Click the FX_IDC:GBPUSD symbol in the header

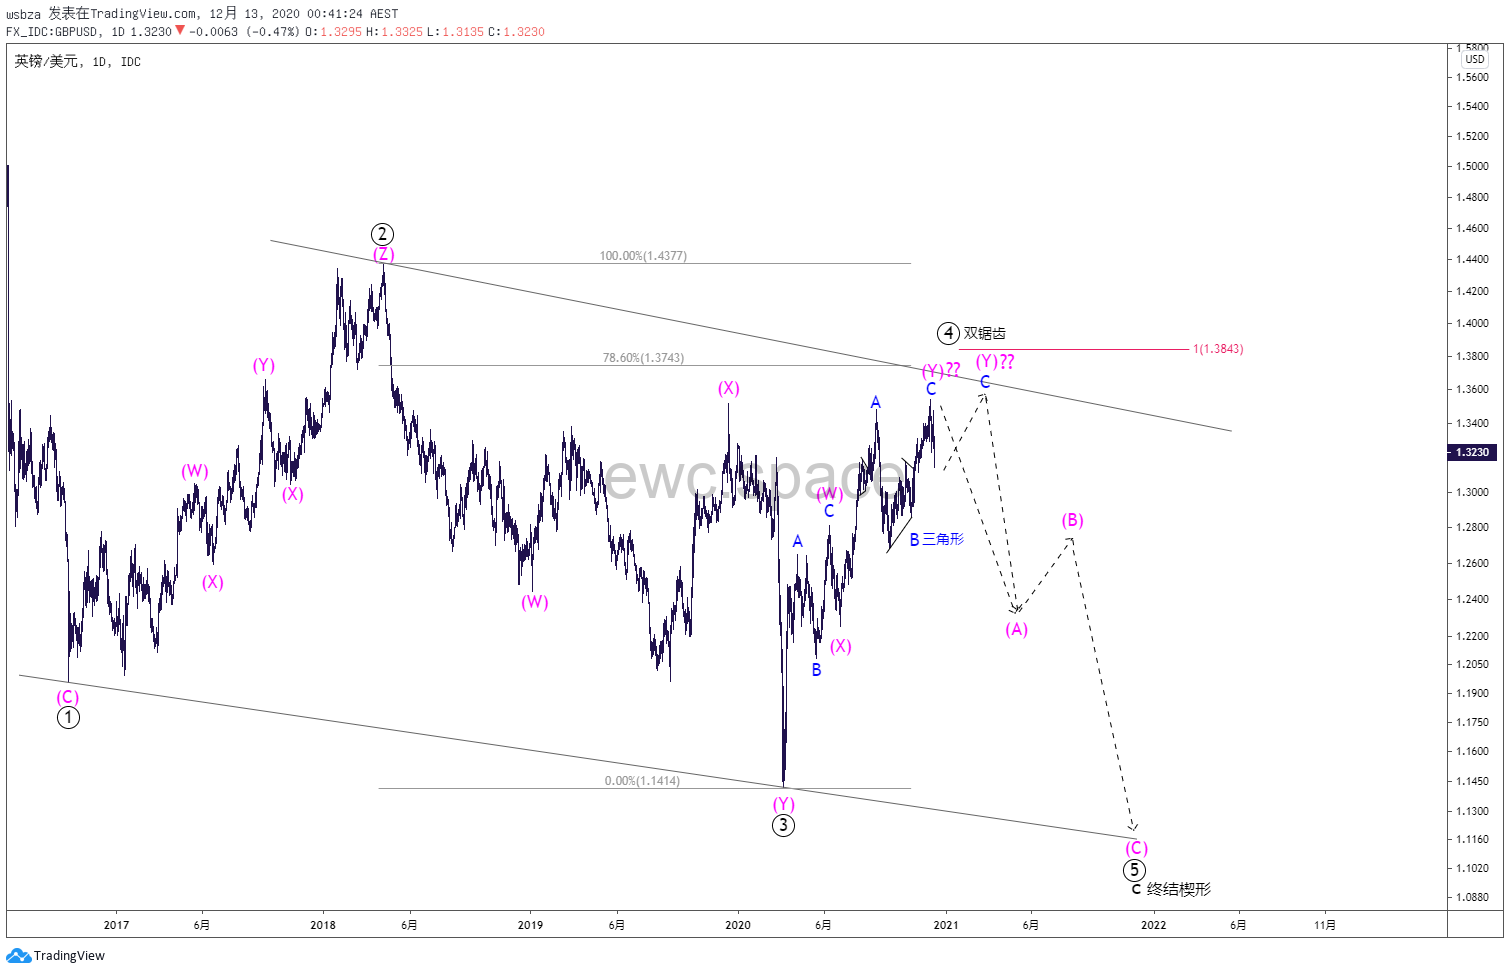[x=52, y=32]
